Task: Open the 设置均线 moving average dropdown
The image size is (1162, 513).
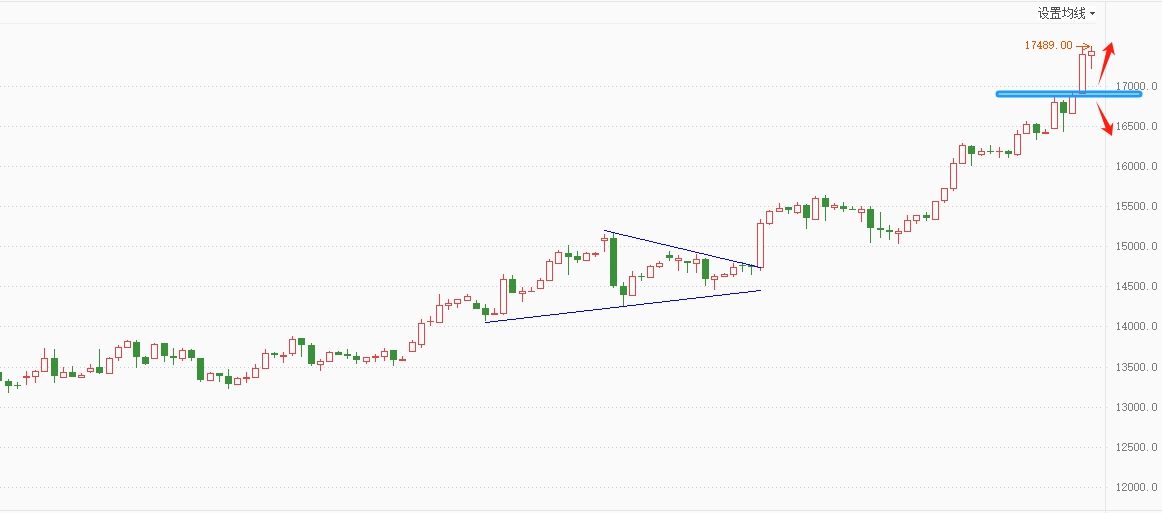Action: [1066, 13]
